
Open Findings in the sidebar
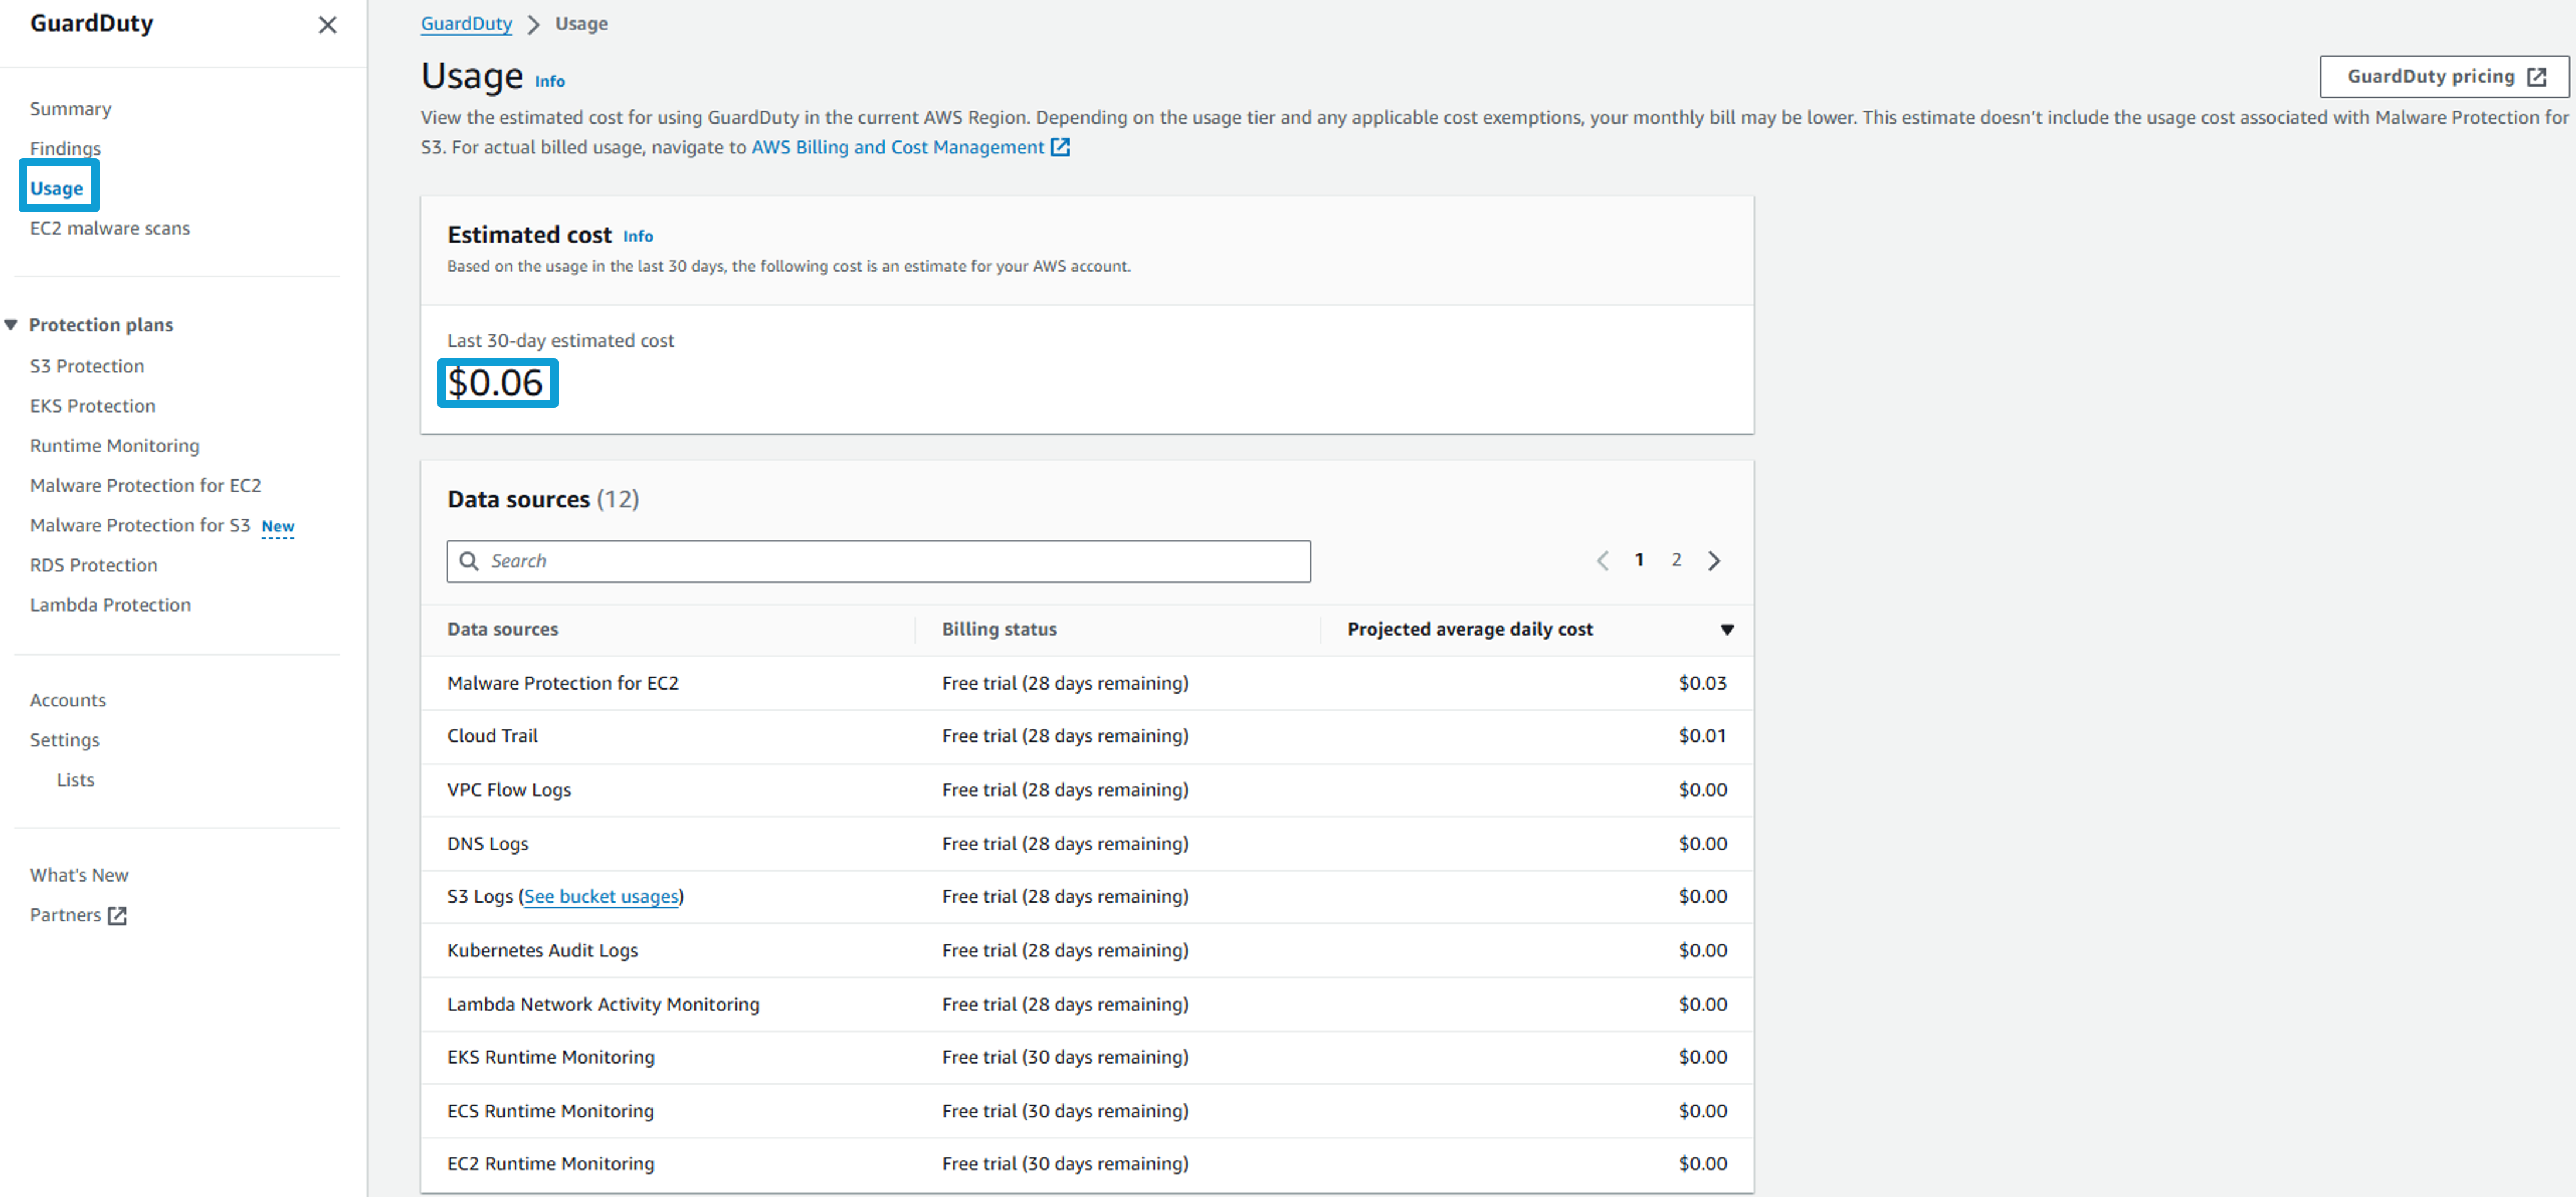tap(65, 148)
